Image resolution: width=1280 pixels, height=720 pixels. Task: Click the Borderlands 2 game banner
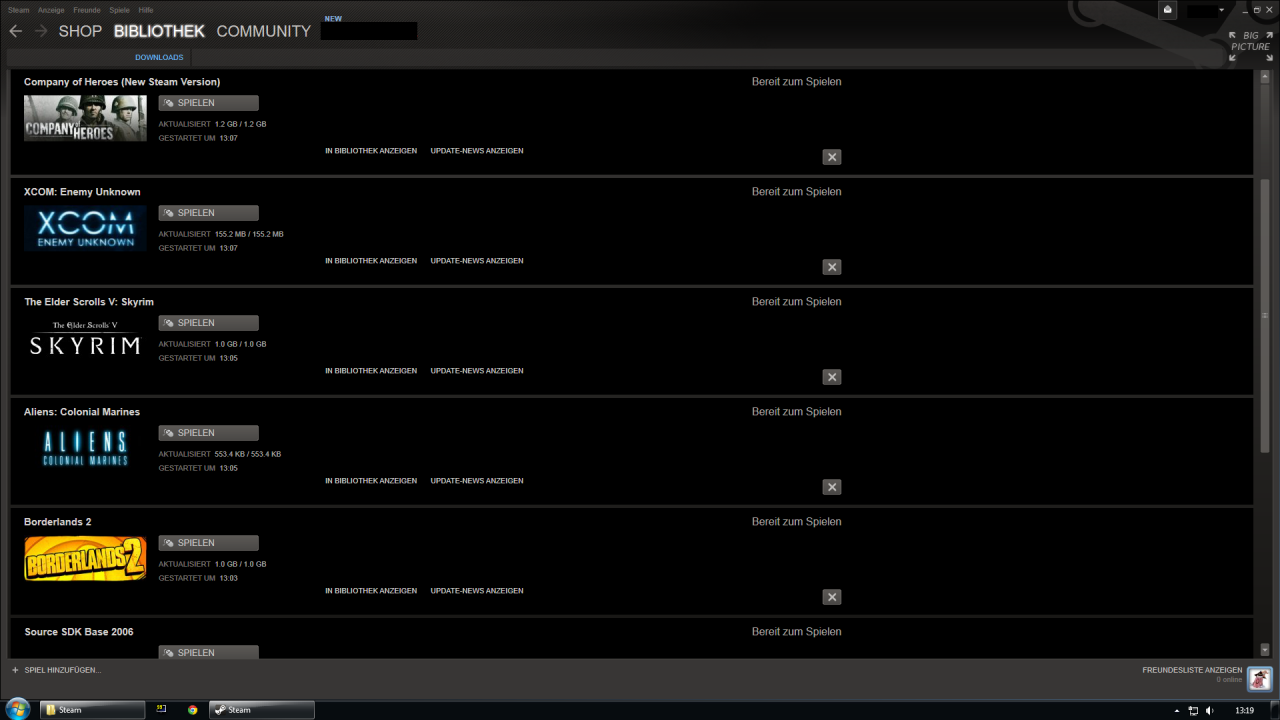pyautogui.click(x=85, y=558)
